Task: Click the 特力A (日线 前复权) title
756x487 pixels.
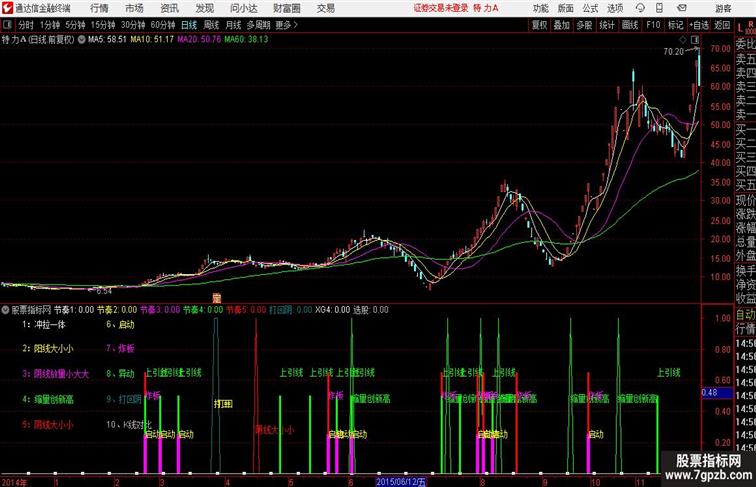Action: [38, 40]
